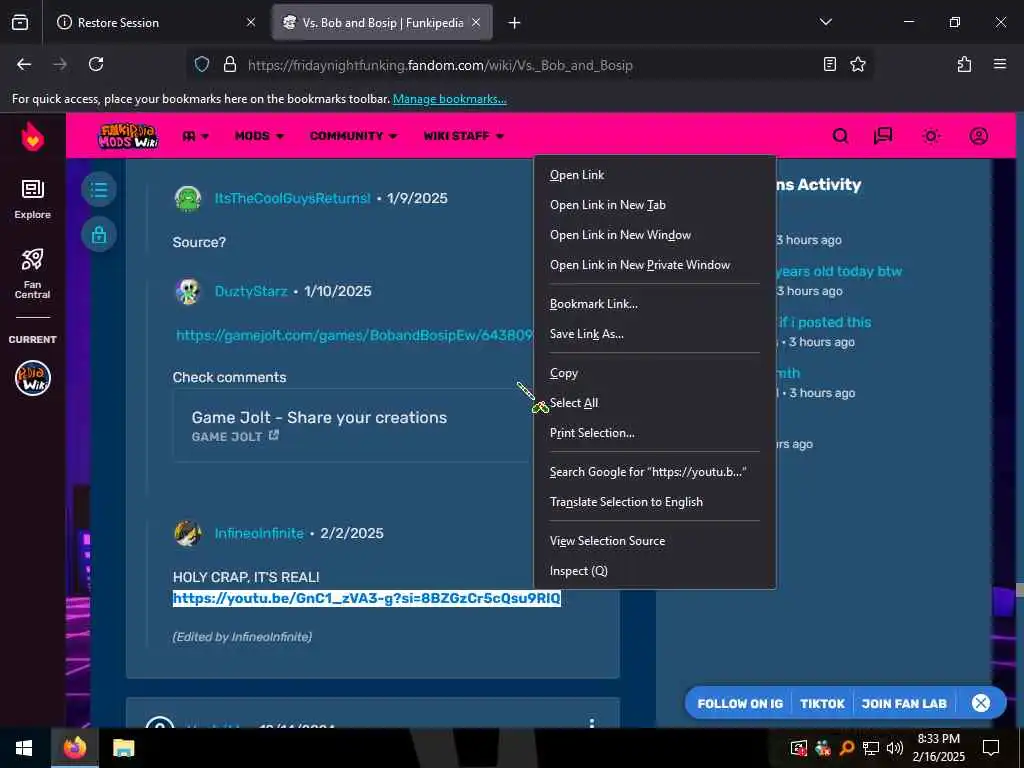Viewport: 1024px width, 768px height.
Task: Open Firefox View icon in tab strip
Action: (x=20, y=22)
